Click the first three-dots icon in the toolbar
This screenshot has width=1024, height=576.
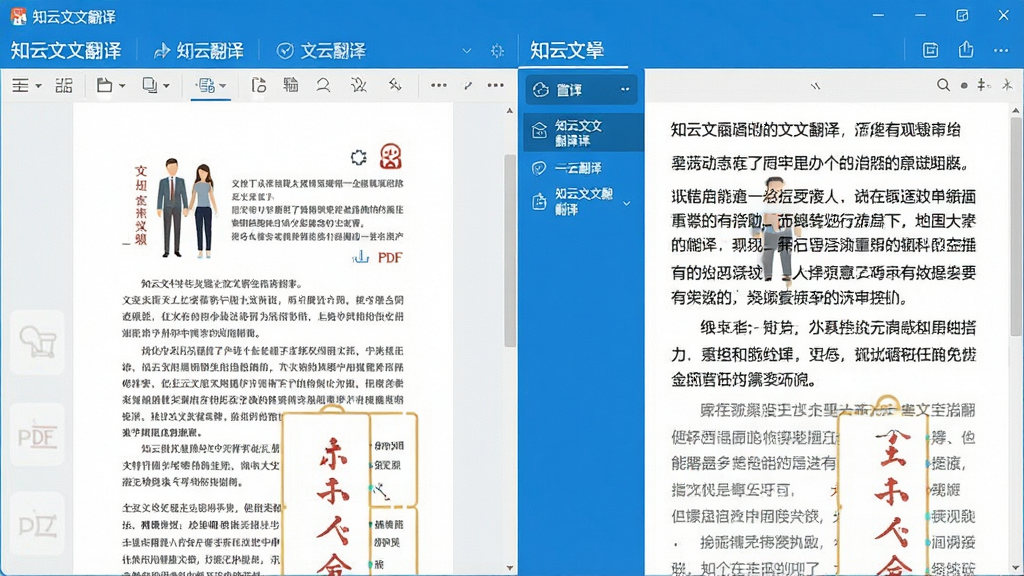pos(439,85)
